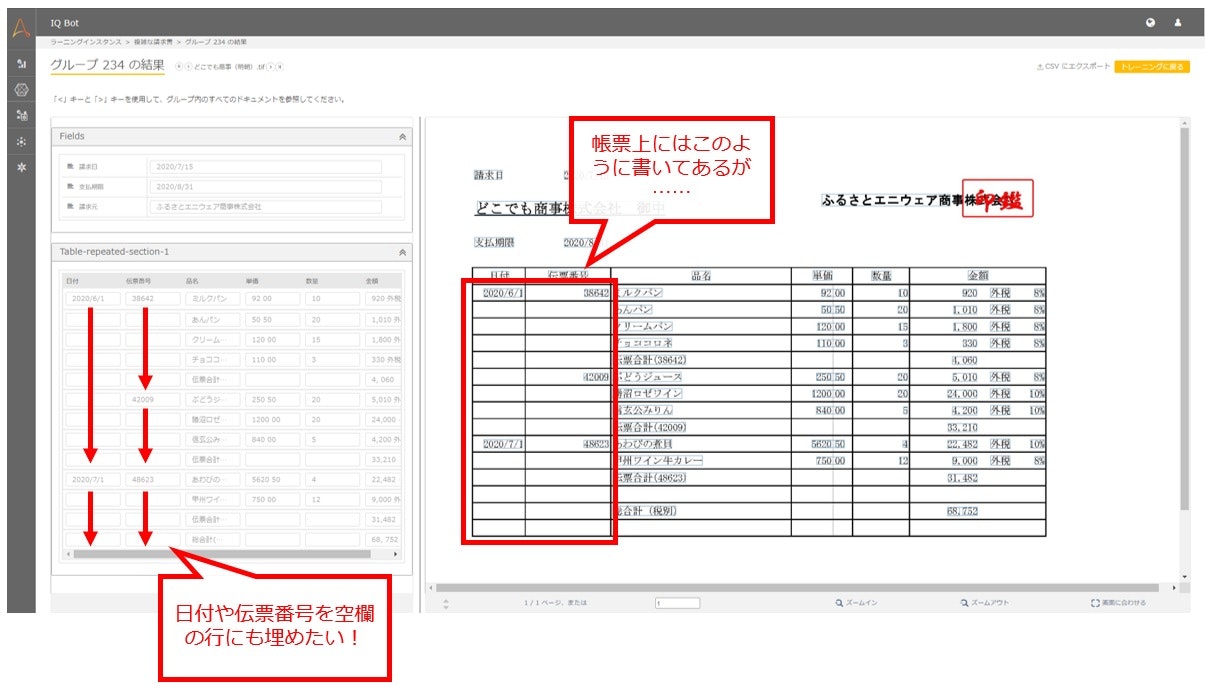
Task: Click the 単価 cell containing 5620 50
Action: pyautogui.click(x=273, y=480)
